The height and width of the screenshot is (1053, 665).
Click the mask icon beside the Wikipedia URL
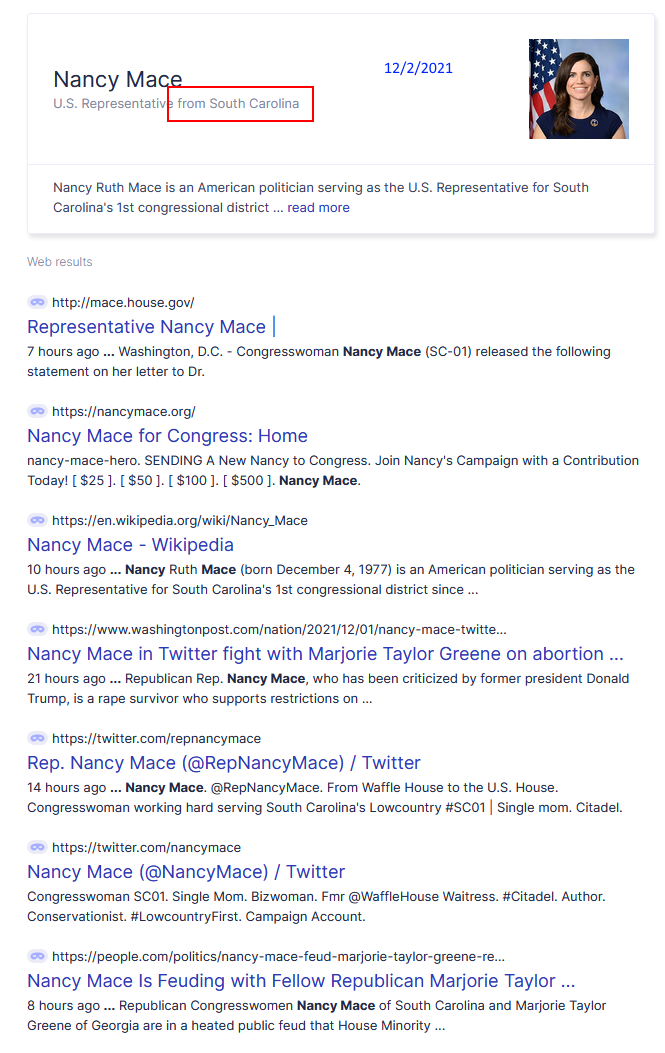point(37,520)
